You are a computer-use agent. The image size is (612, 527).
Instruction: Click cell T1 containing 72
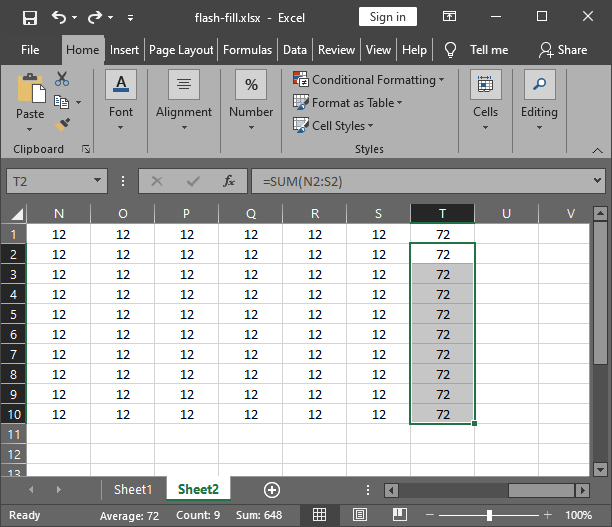(443, 234)
